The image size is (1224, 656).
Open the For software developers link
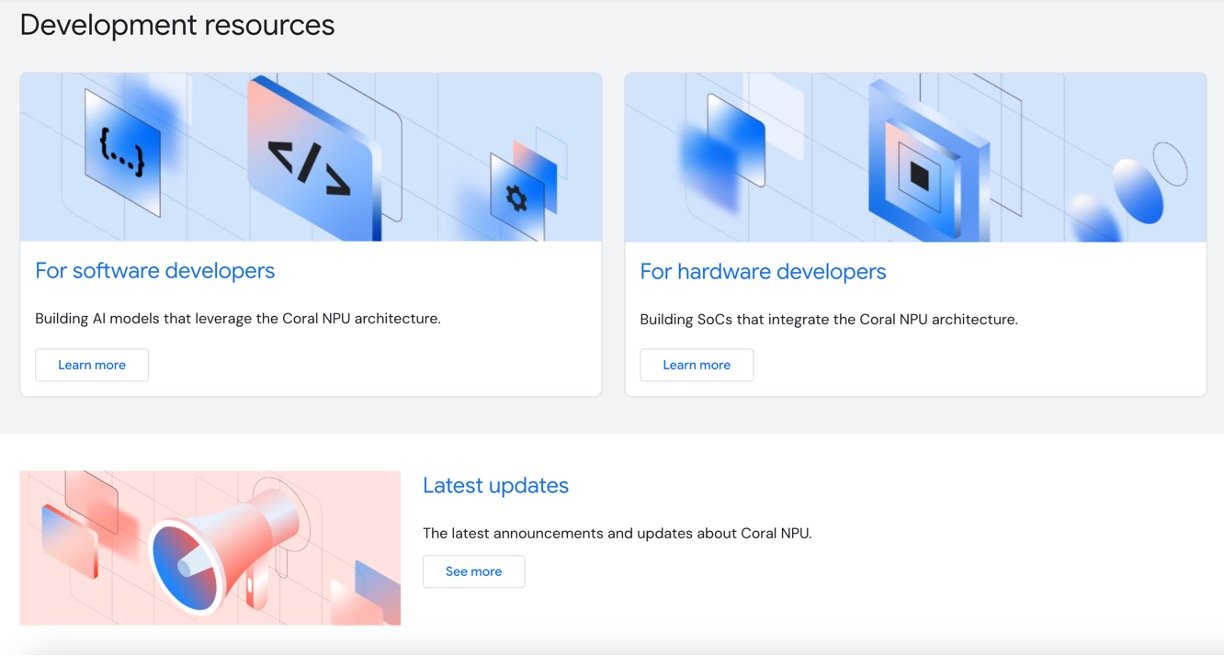[x=155, y=271]
